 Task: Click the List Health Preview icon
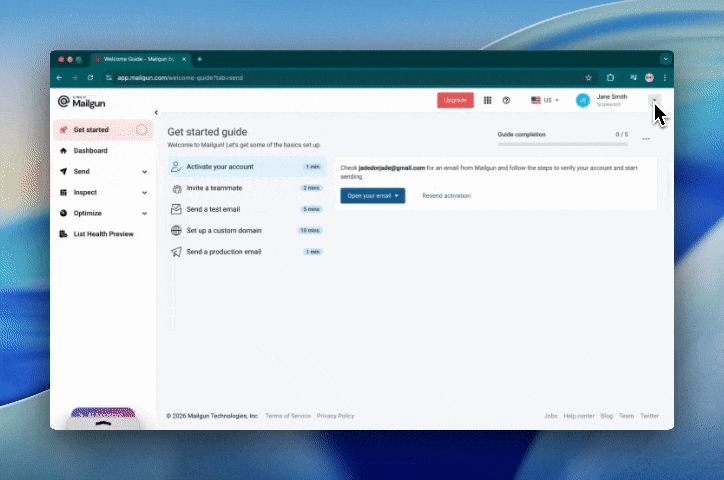(64, 234)
